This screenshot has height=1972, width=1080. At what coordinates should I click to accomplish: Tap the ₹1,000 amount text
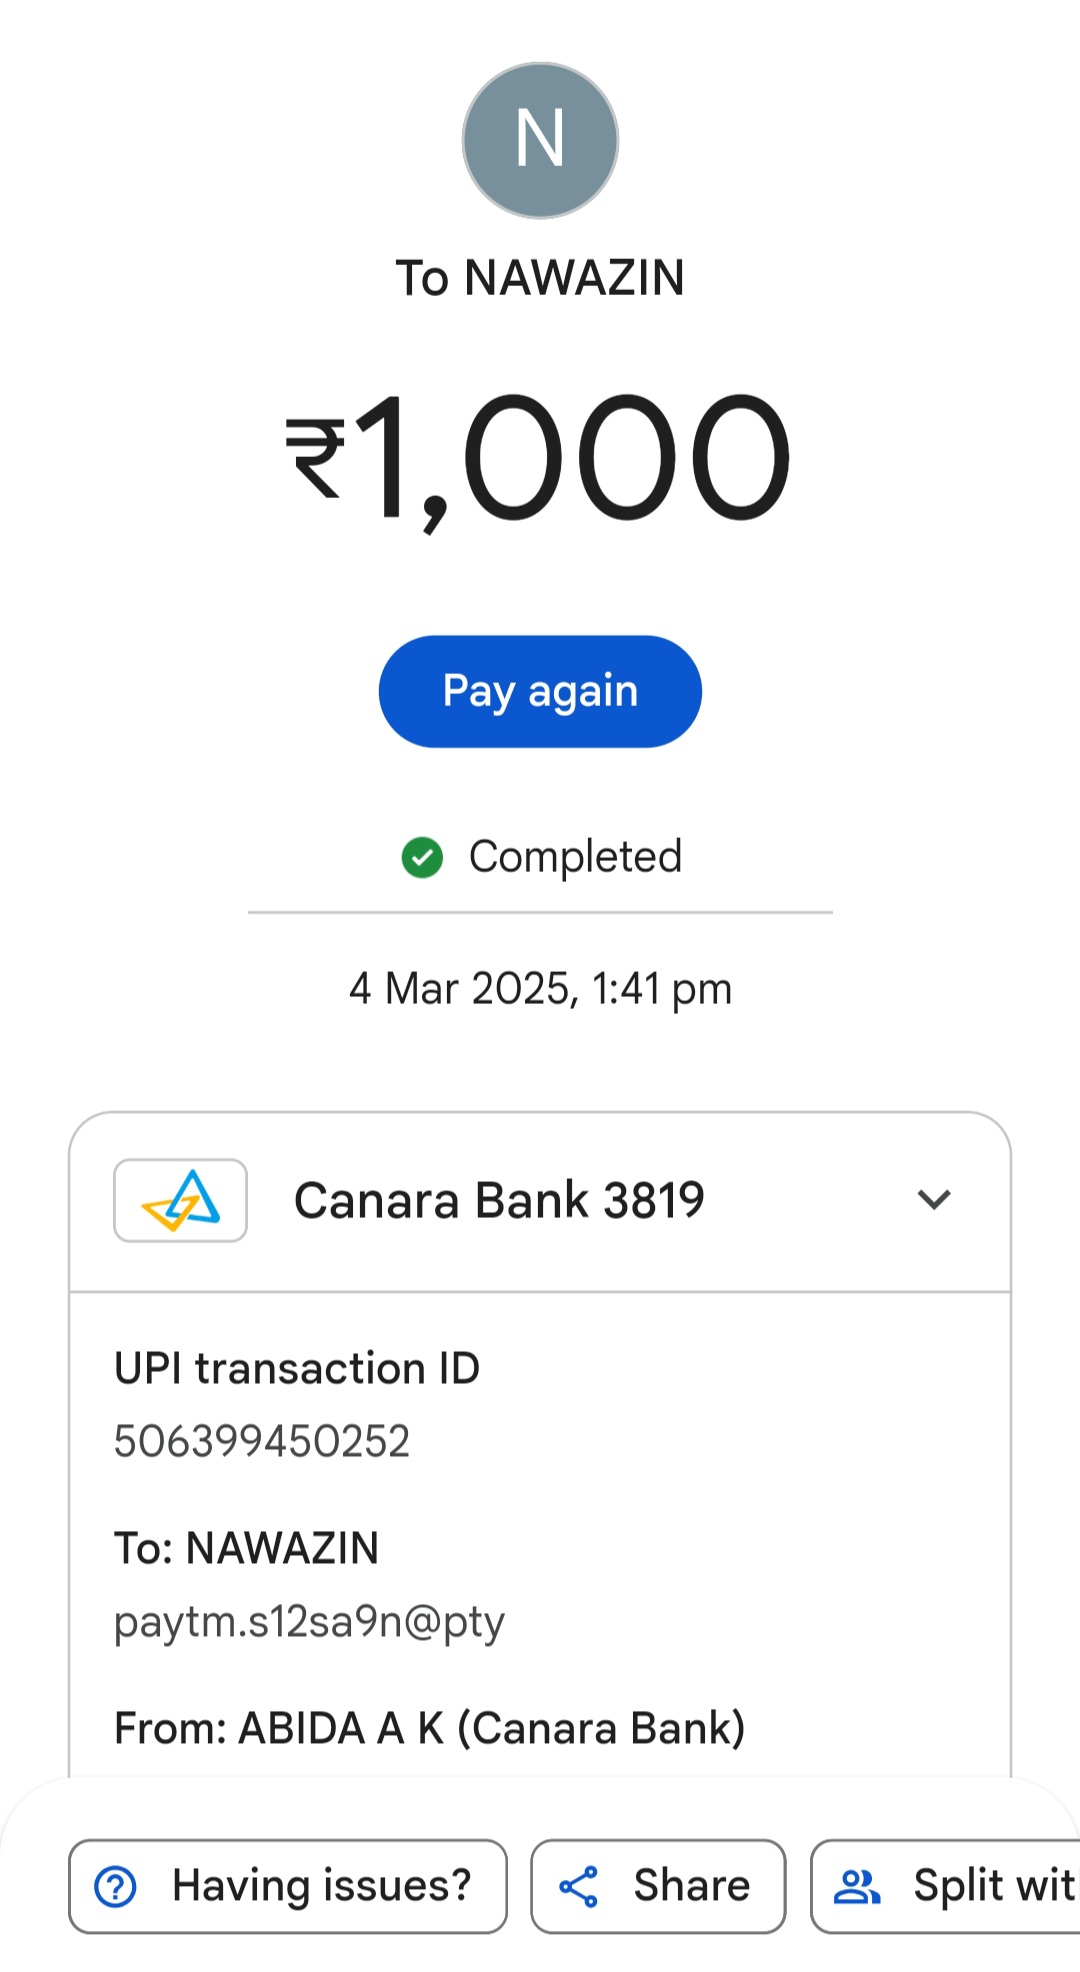(x=539, y=456)
